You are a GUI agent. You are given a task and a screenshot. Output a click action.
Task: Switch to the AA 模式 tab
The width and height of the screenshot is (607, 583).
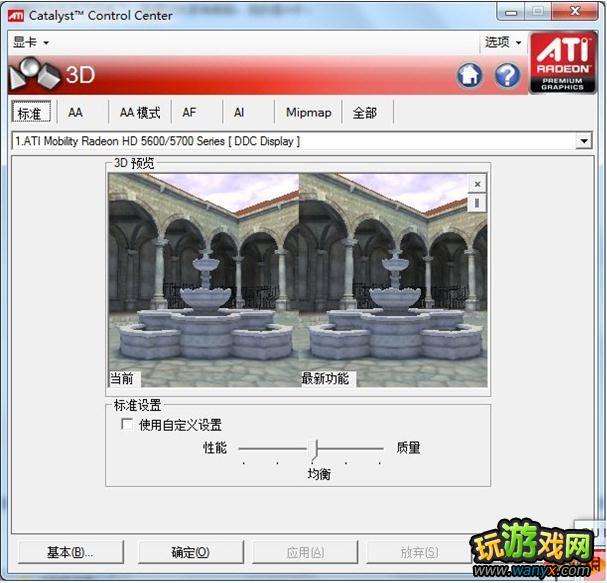(140, 113)
